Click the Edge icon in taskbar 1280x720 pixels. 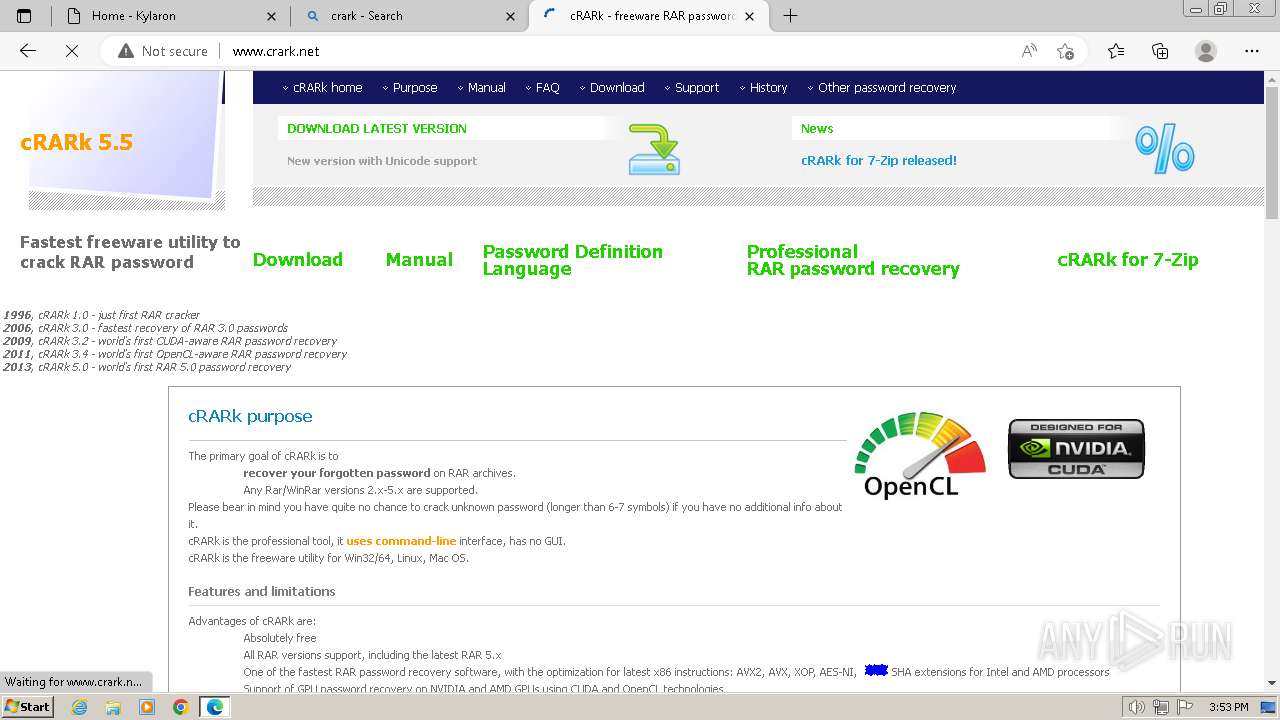pos(214,707)
